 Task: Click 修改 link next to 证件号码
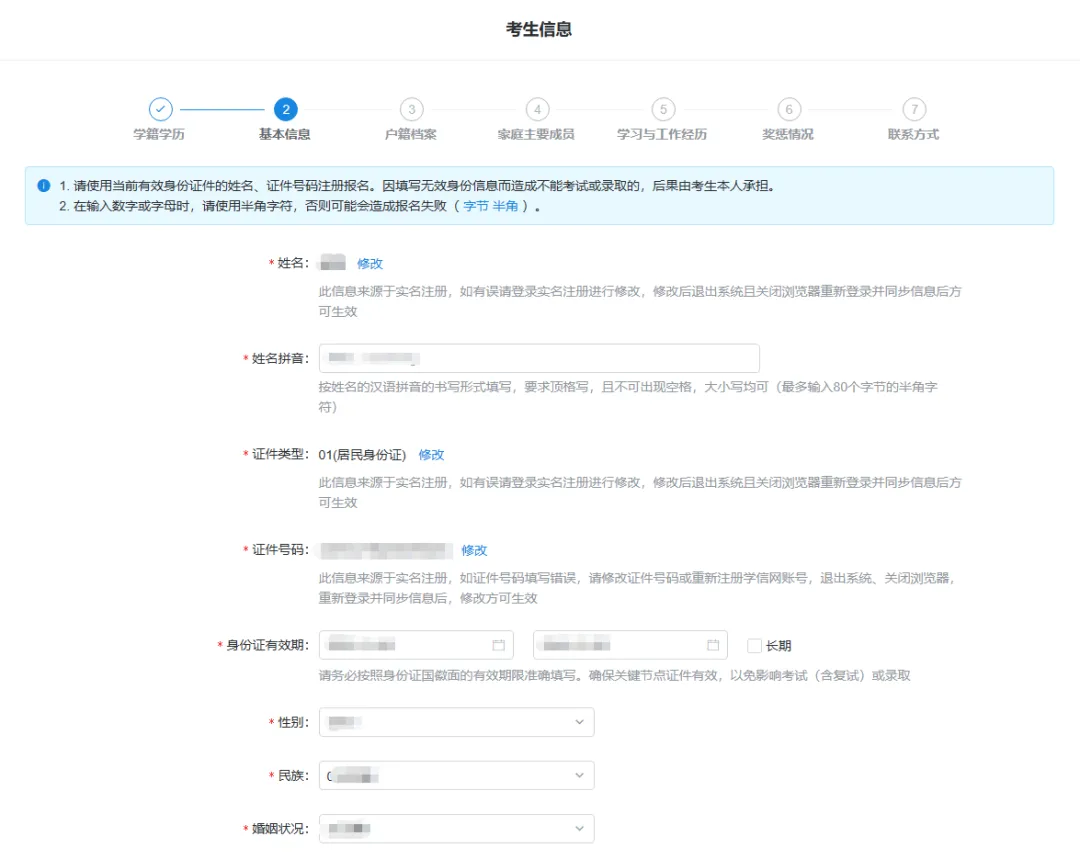(x=474, y=550)
